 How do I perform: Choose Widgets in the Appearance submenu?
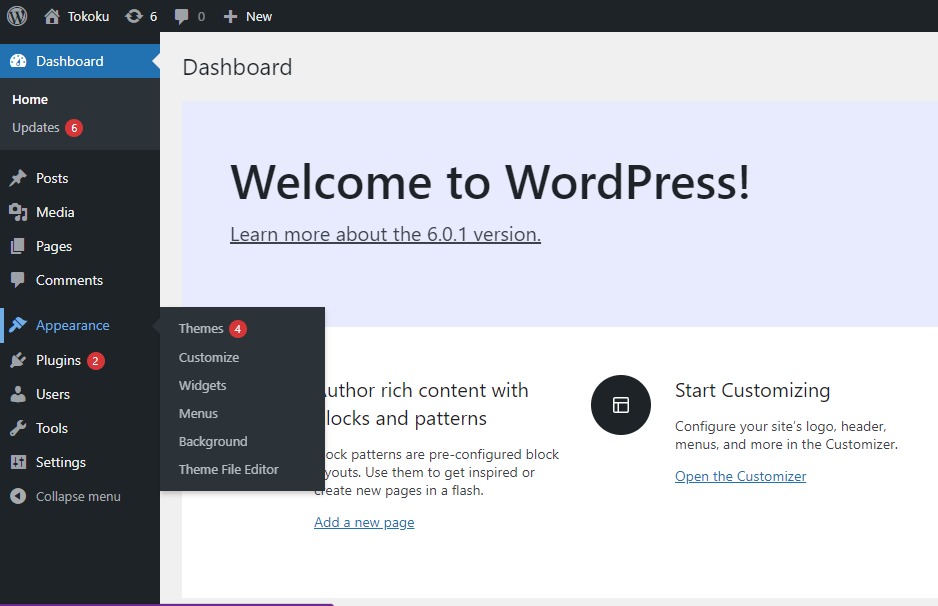pos(202,385)
